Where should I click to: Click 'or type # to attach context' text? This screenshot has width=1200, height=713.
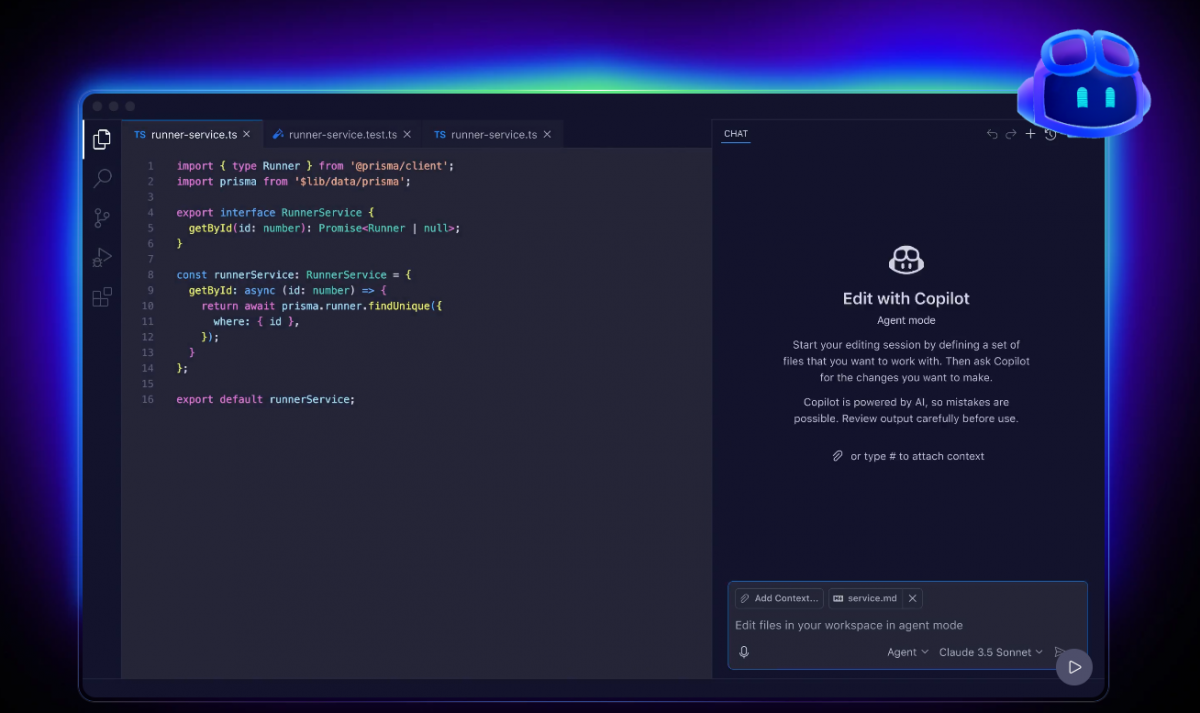(917, 456)
